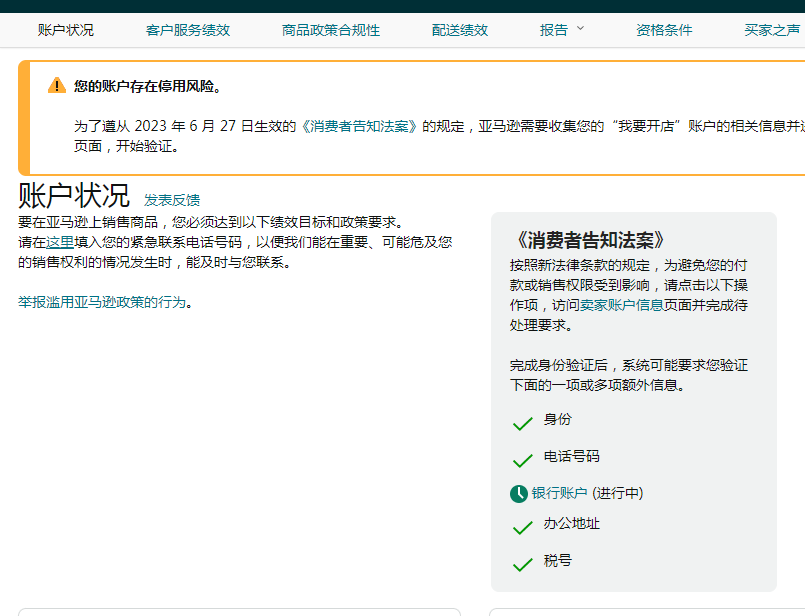Open the 商品政策合规性 tab
Viewport: 805px width, 616px height.
click(x=331, y=30)
